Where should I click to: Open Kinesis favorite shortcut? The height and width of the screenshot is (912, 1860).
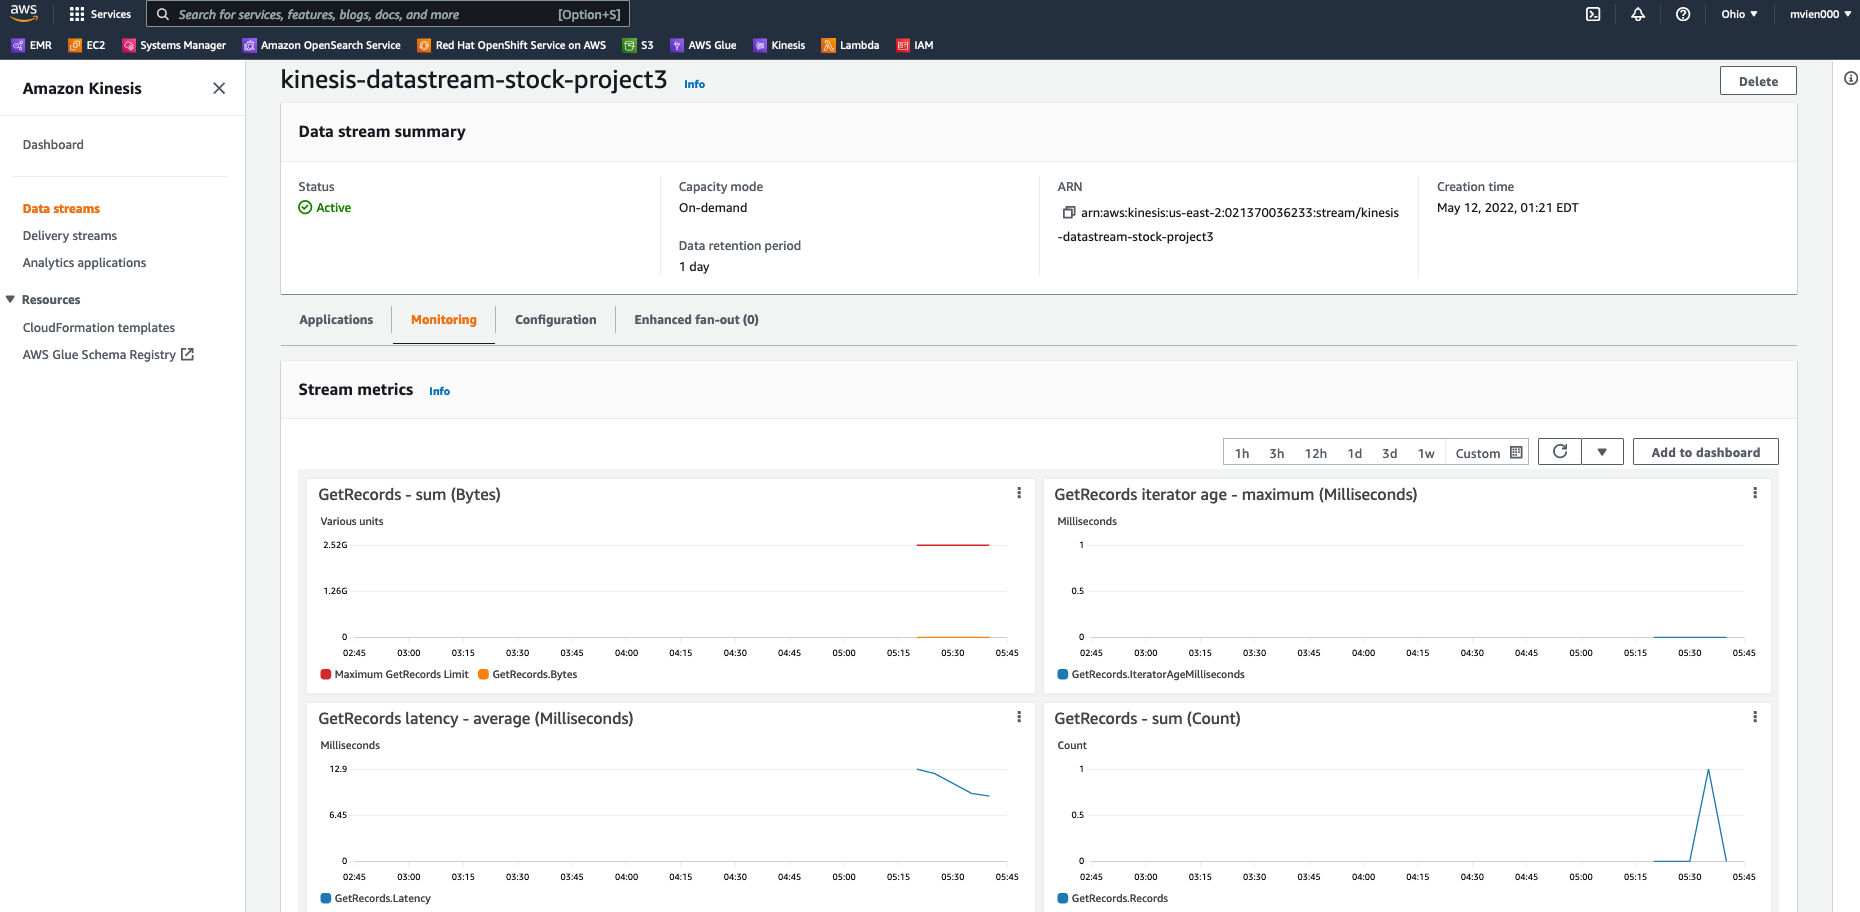(x=779, y=45)
